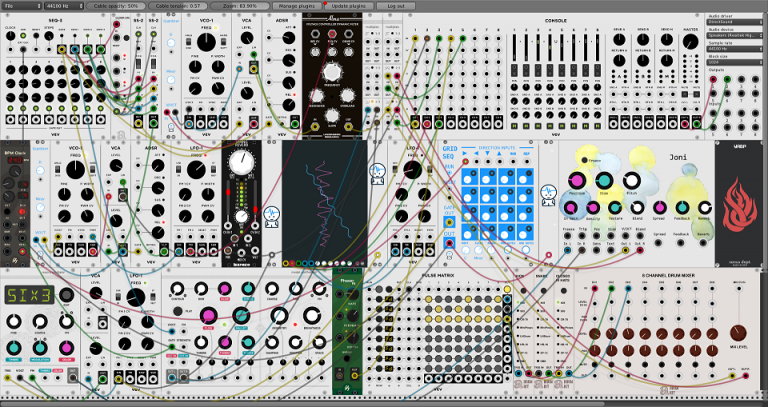Toggle the green RUN button on SEQ-3
Viewport: 768px width, 407px height.
[x=23, y=36]
